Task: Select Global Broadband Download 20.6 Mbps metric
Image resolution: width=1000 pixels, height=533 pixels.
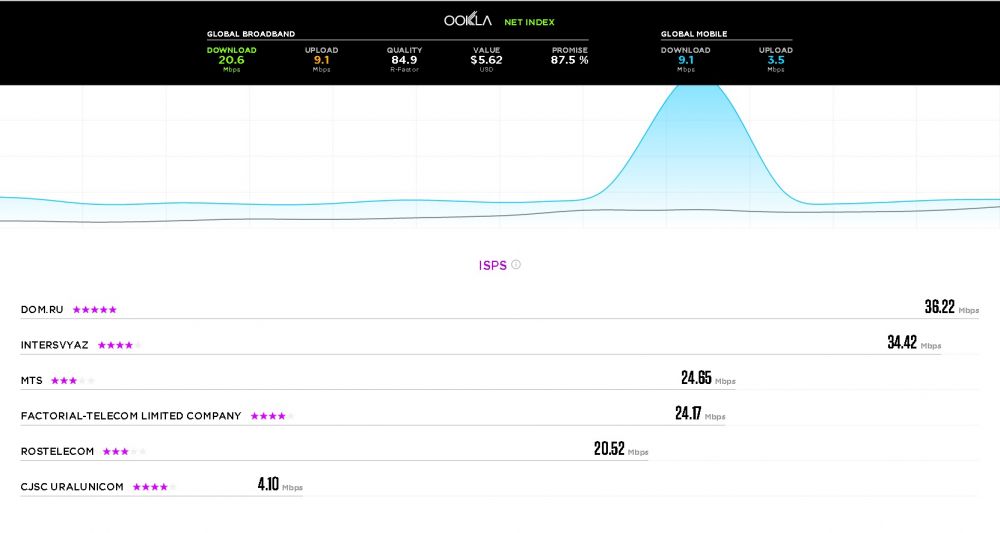Action: 232,59
